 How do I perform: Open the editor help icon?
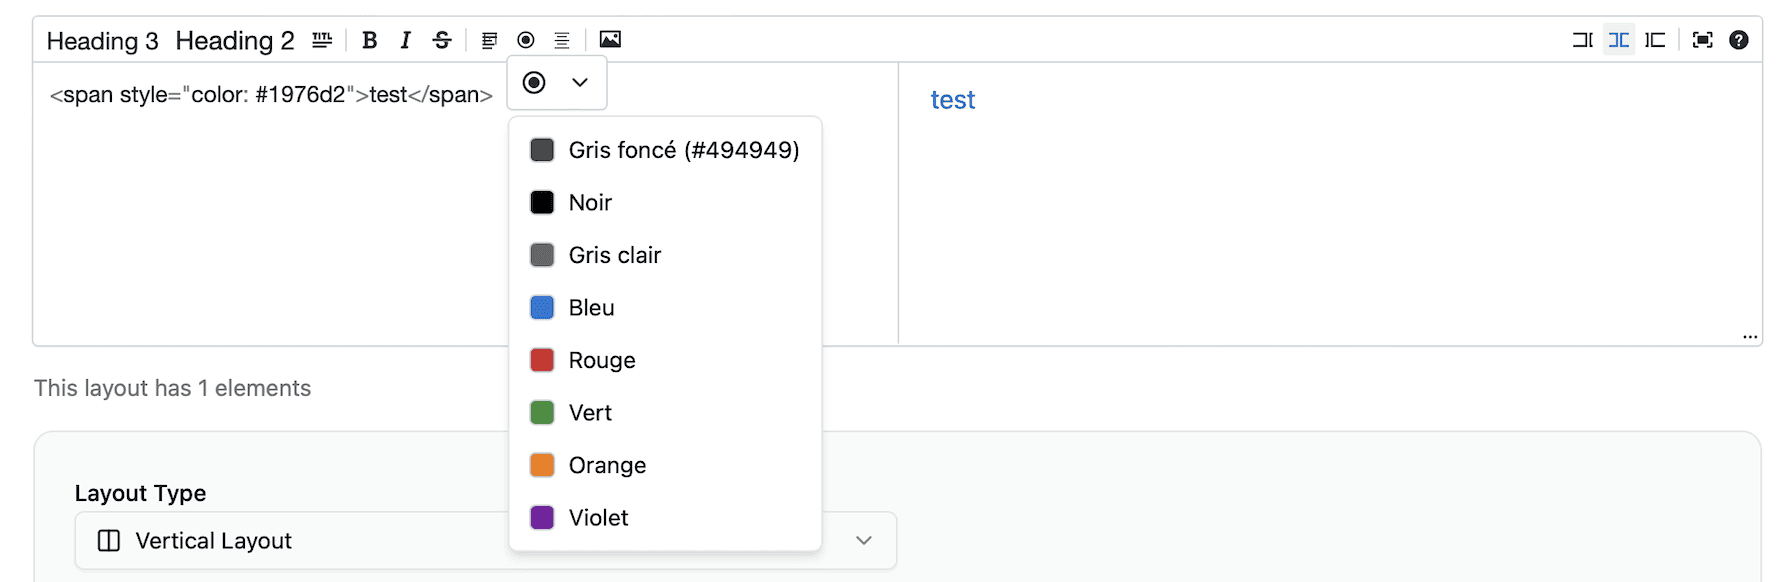pyautogui.click(x=1739, y=40)
